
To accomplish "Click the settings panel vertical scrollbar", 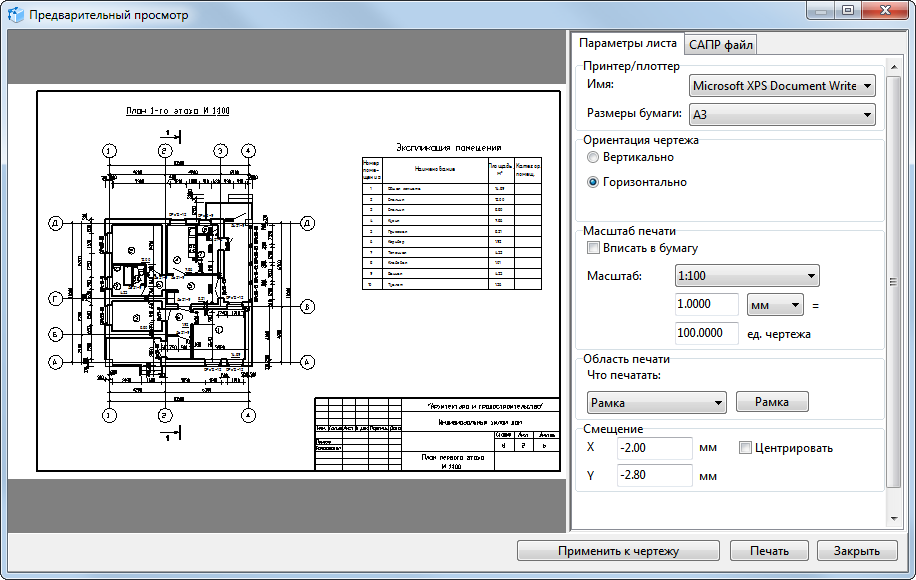I will (x=893, y=280).
